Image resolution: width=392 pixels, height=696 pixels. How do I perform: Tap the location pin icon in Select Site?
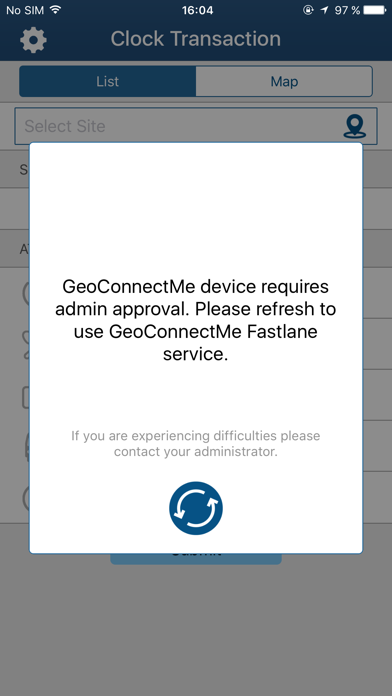[355, 127]
